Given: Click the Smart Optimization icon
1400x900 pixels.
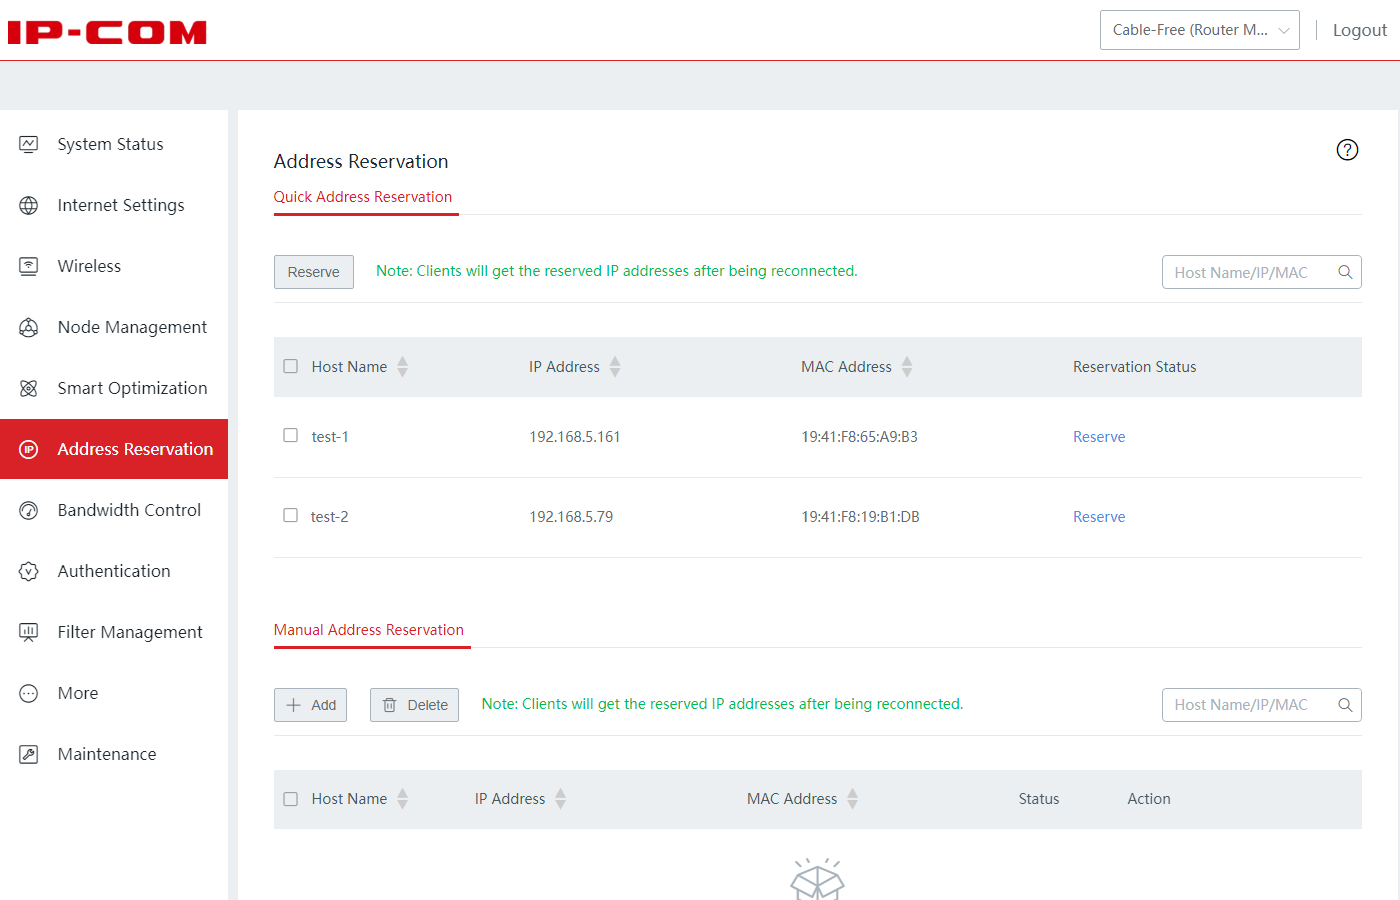Looking at the screenshot, I should (x=29, y=388).
